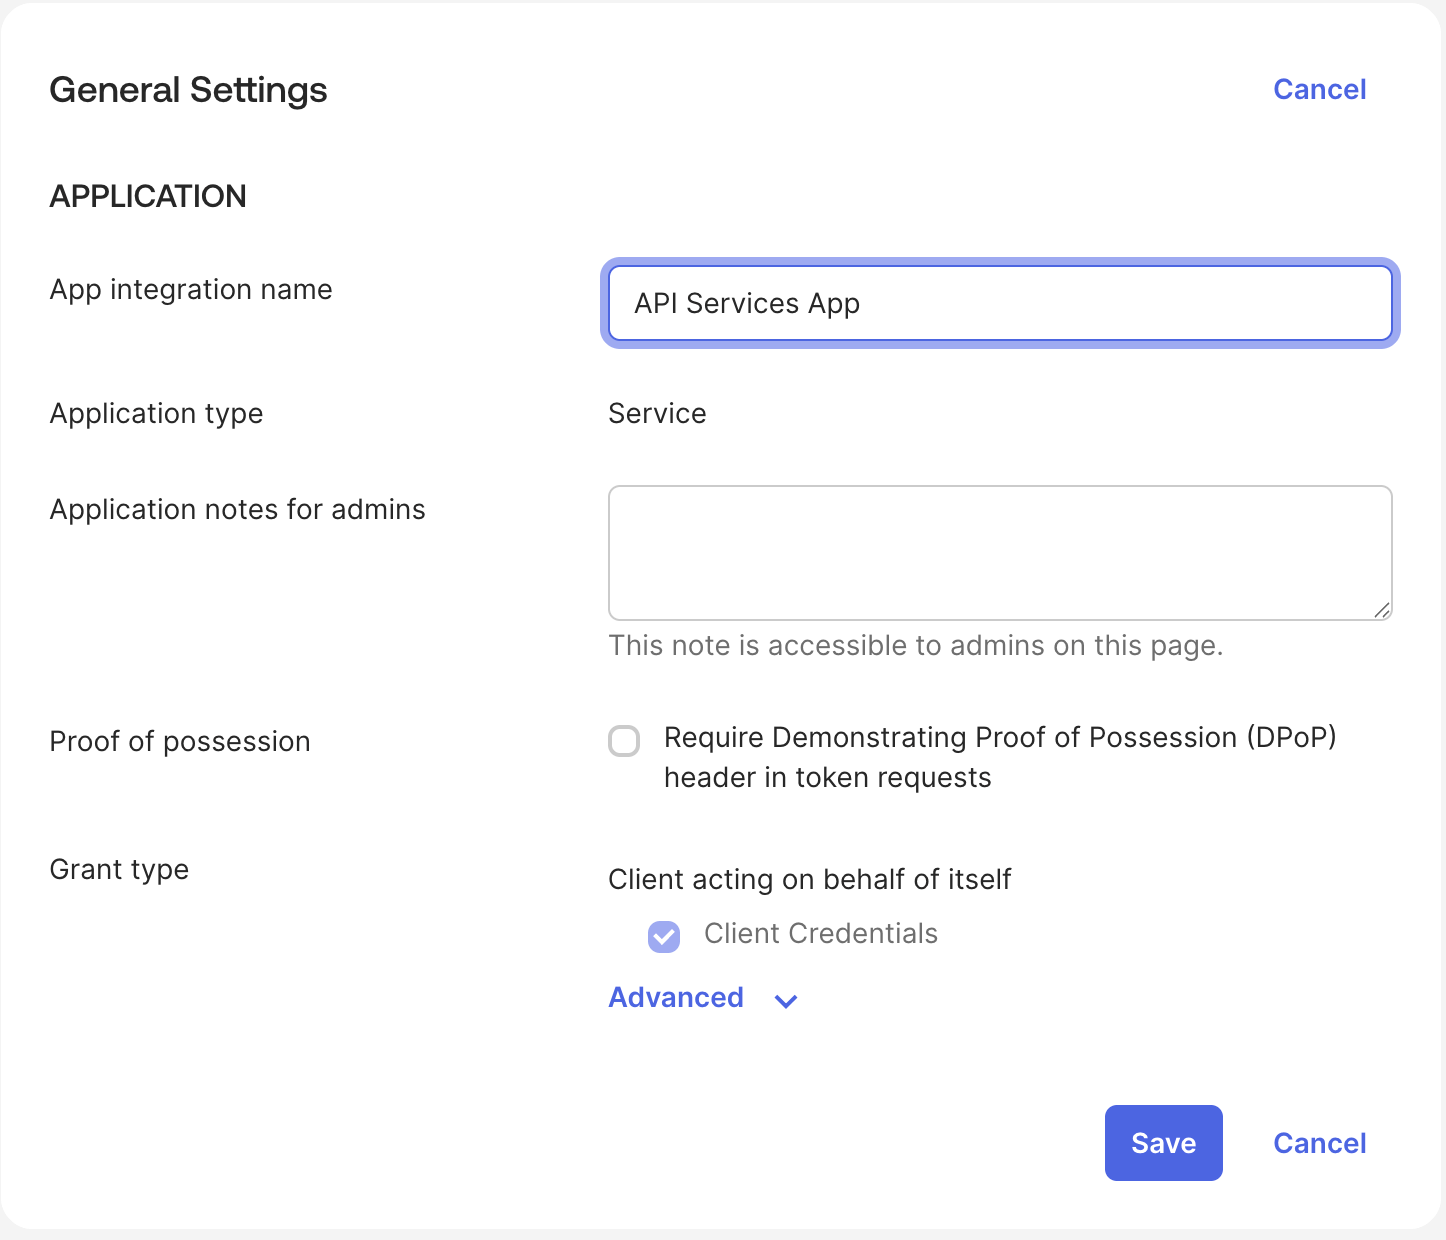Click the chevron arrow next to Advanced
This screenshot has height=1240, width=1446.
tap(786, 1001)
